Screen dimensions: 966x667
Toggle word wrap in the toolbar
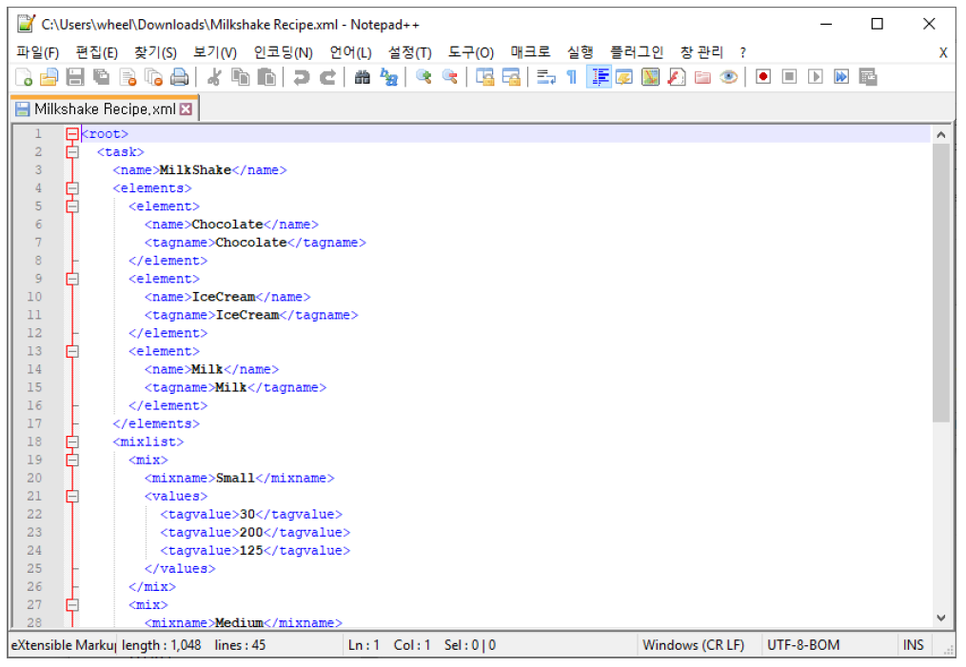(546, 77)
